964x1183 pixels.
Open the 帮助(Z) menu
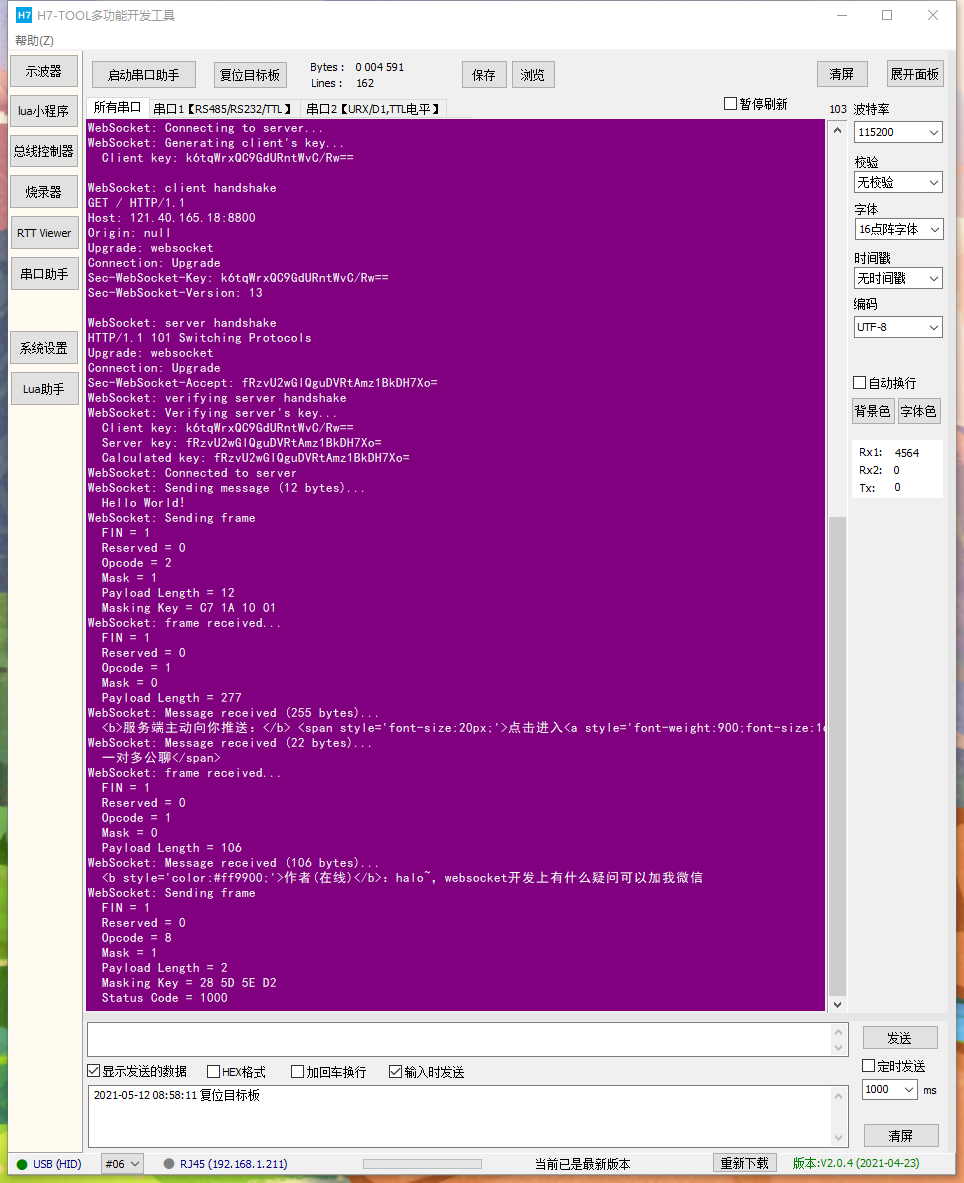coord(35,40)
